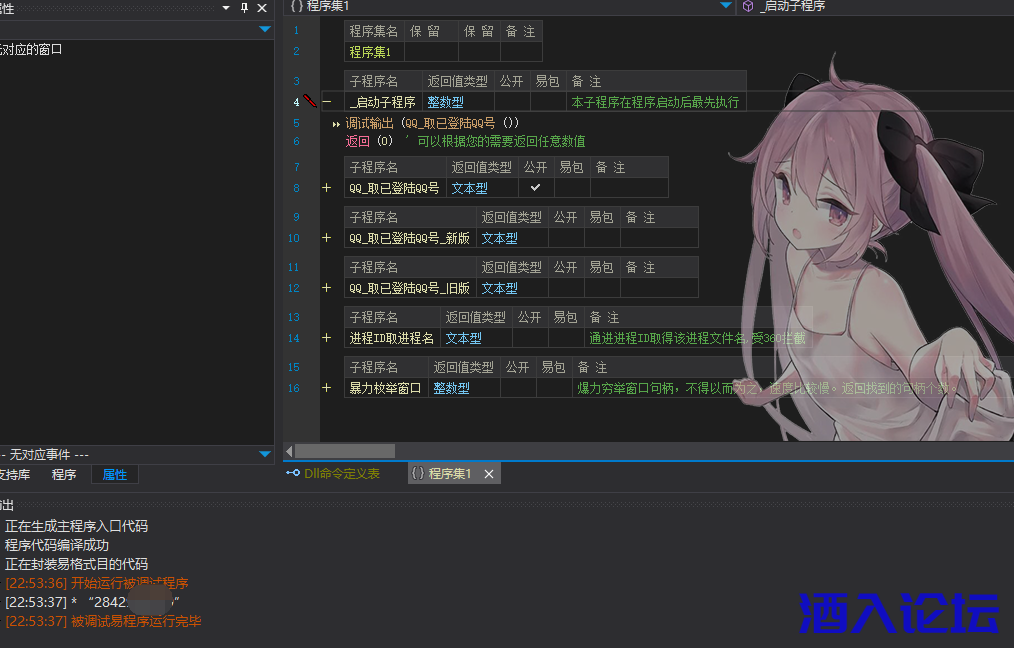Expand the 暴力枚举窗口 subroutine
Image resolution: width=1014 pixels, height=648 pixels.
point(326,387)
